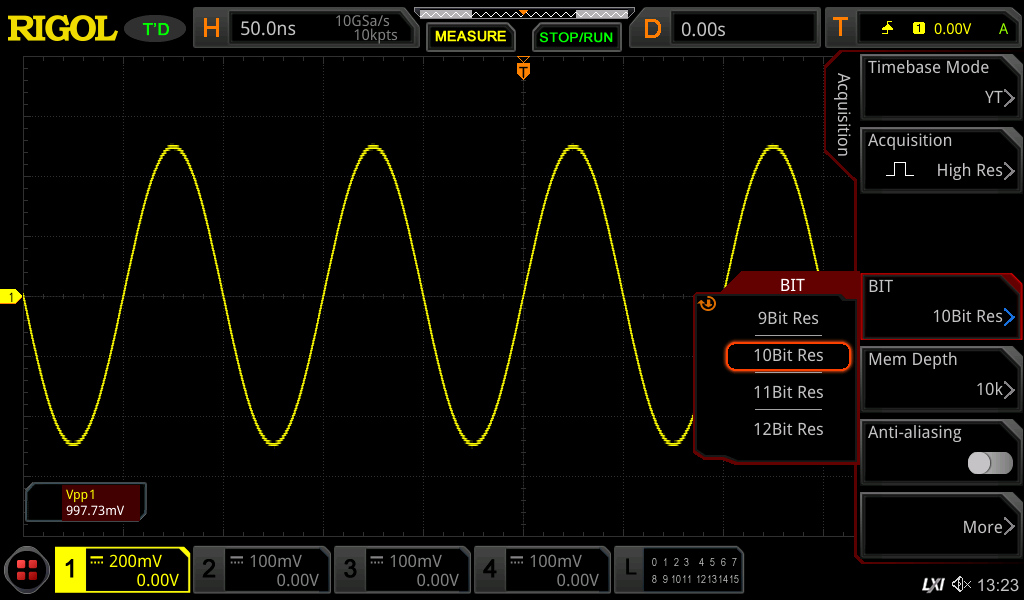
Task: Open the red grid function menu icon
Action: click(27, 571)
